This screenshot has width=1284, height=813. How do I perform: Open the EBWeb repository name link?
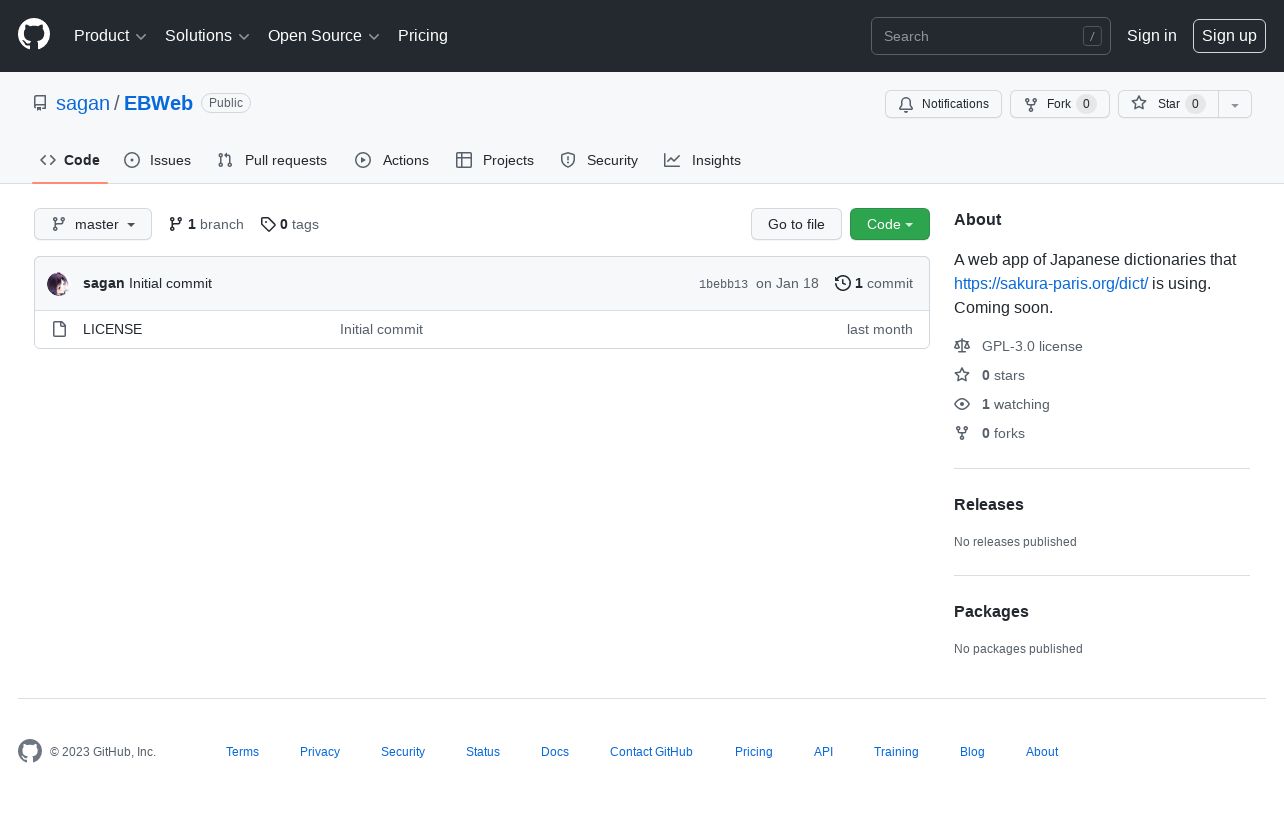(158, 103)
